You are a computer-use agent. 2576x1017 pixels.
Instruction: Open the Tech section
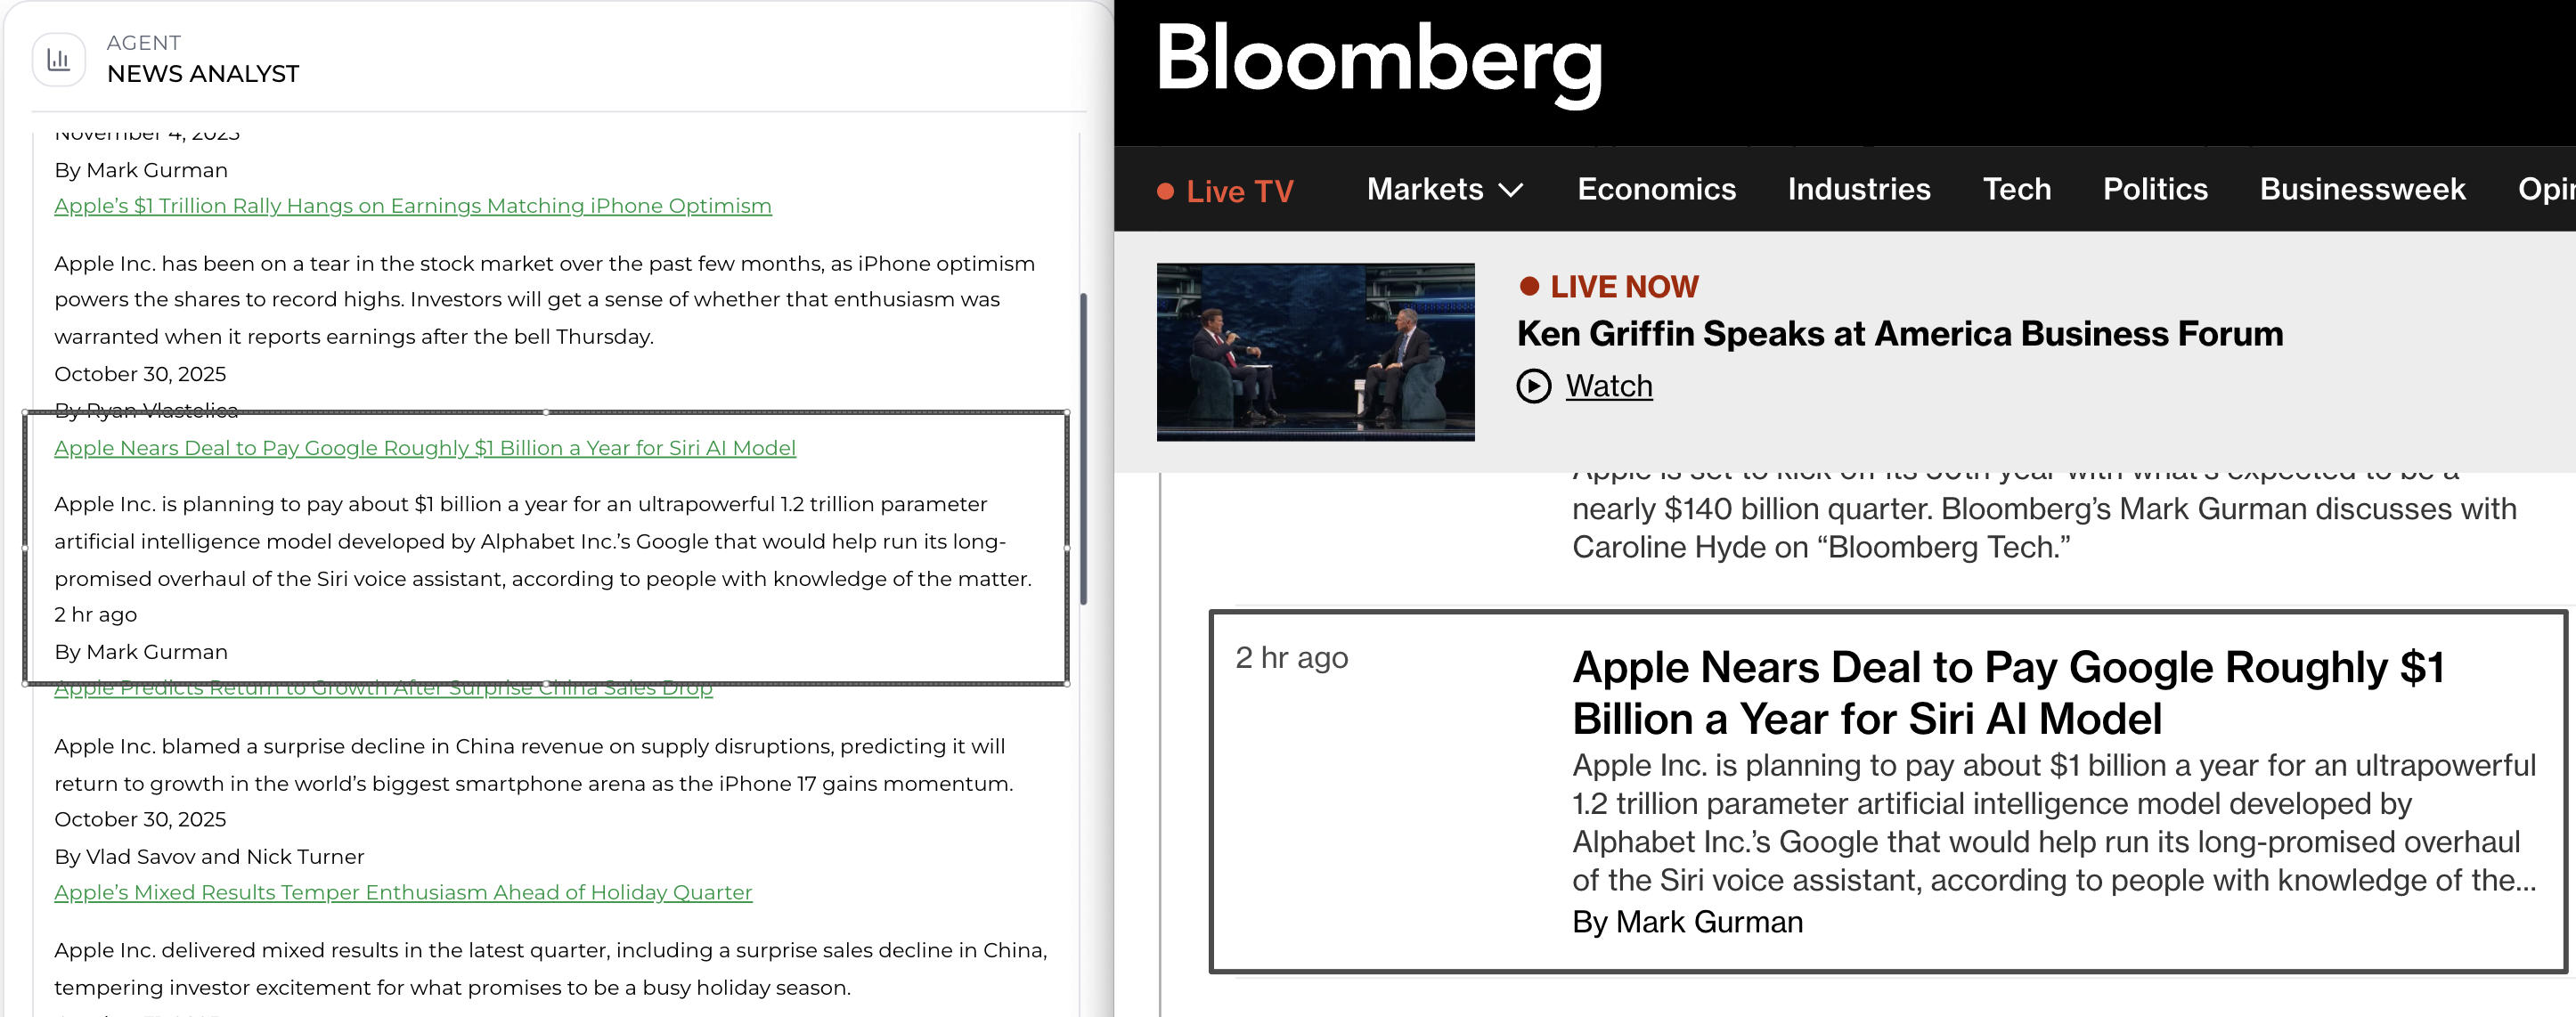click(x=2017, y=189)
